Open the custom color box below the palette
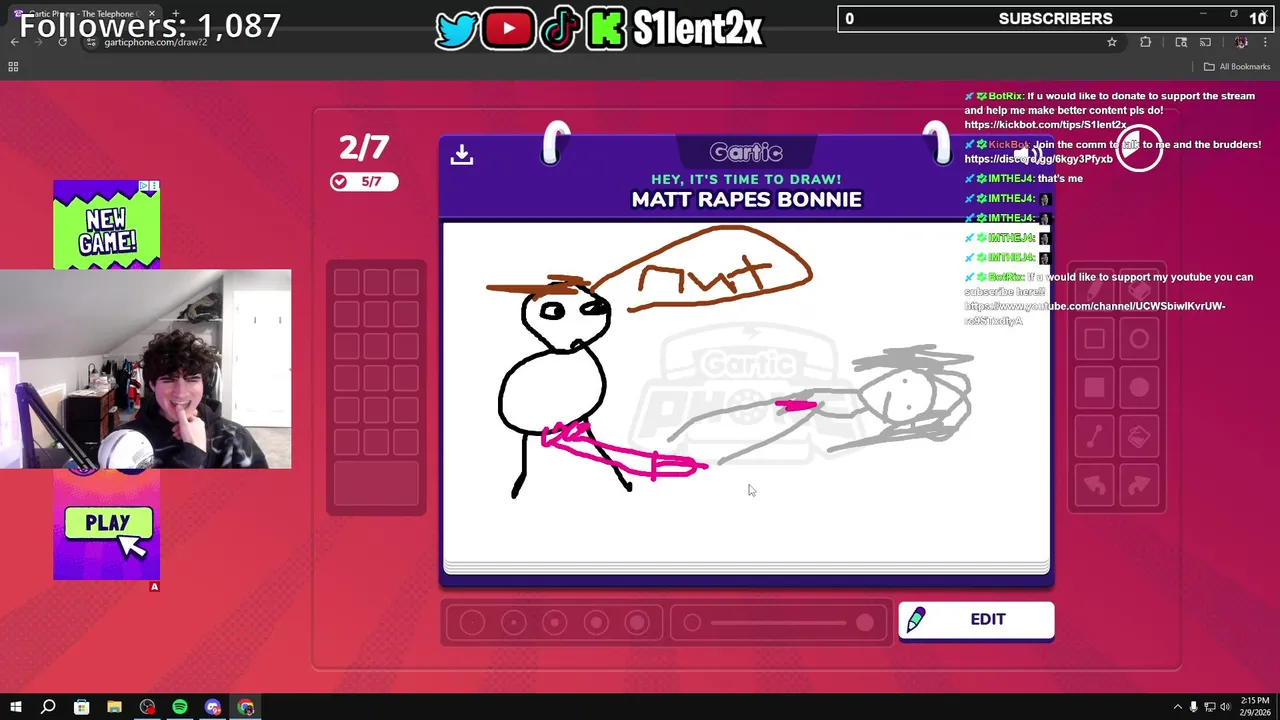1280x720 pixels. [376, 484]
